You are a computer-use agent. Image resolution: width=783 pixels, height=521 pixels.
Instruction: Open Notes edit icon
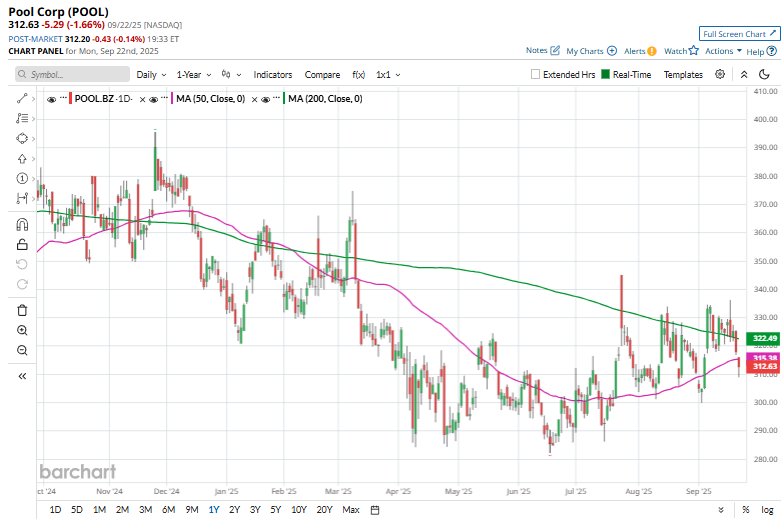point(555,50)
